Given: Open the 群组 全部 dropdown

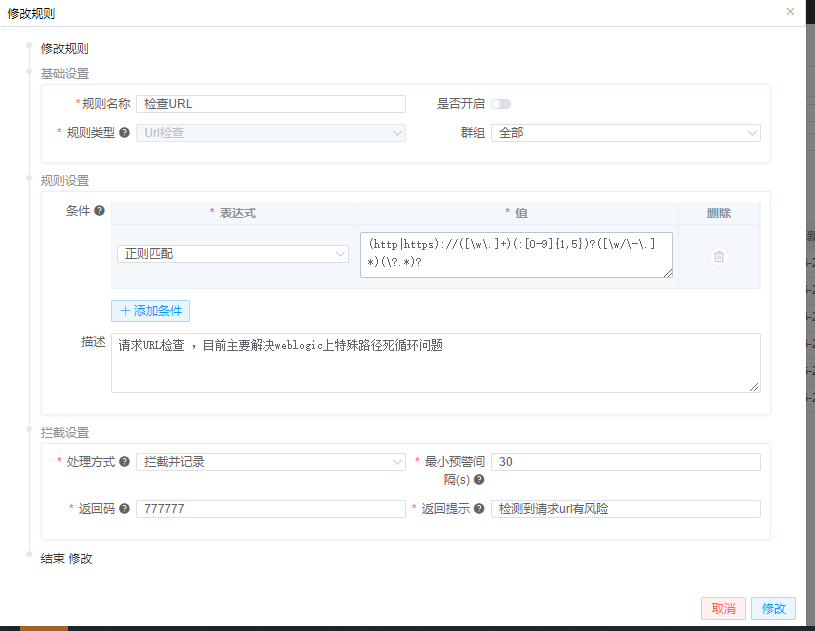Looking at the screenshot, I should tap(626, 133).
